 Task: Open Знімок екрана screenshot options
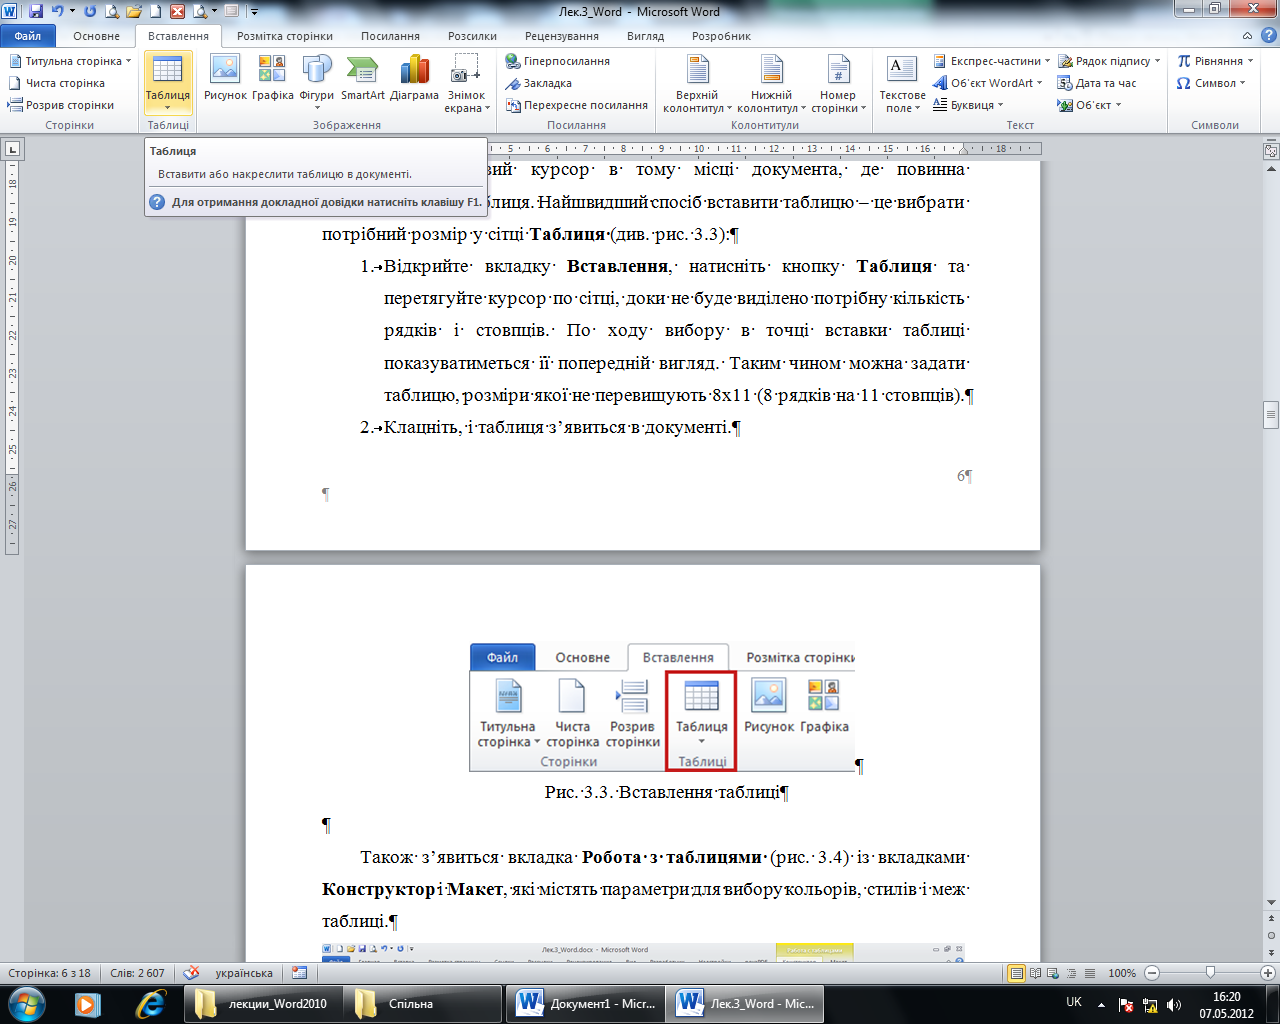[x=466, y=84]
